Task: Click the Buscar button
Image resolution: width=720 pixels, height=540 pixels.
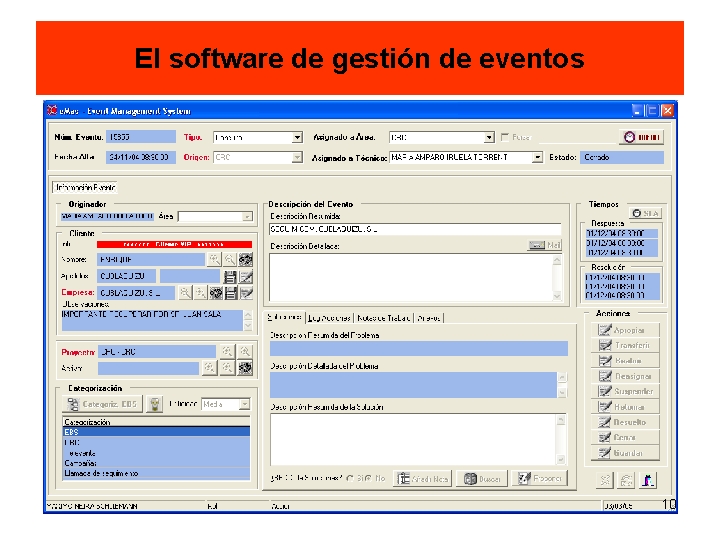Action: tap(482, 478)
